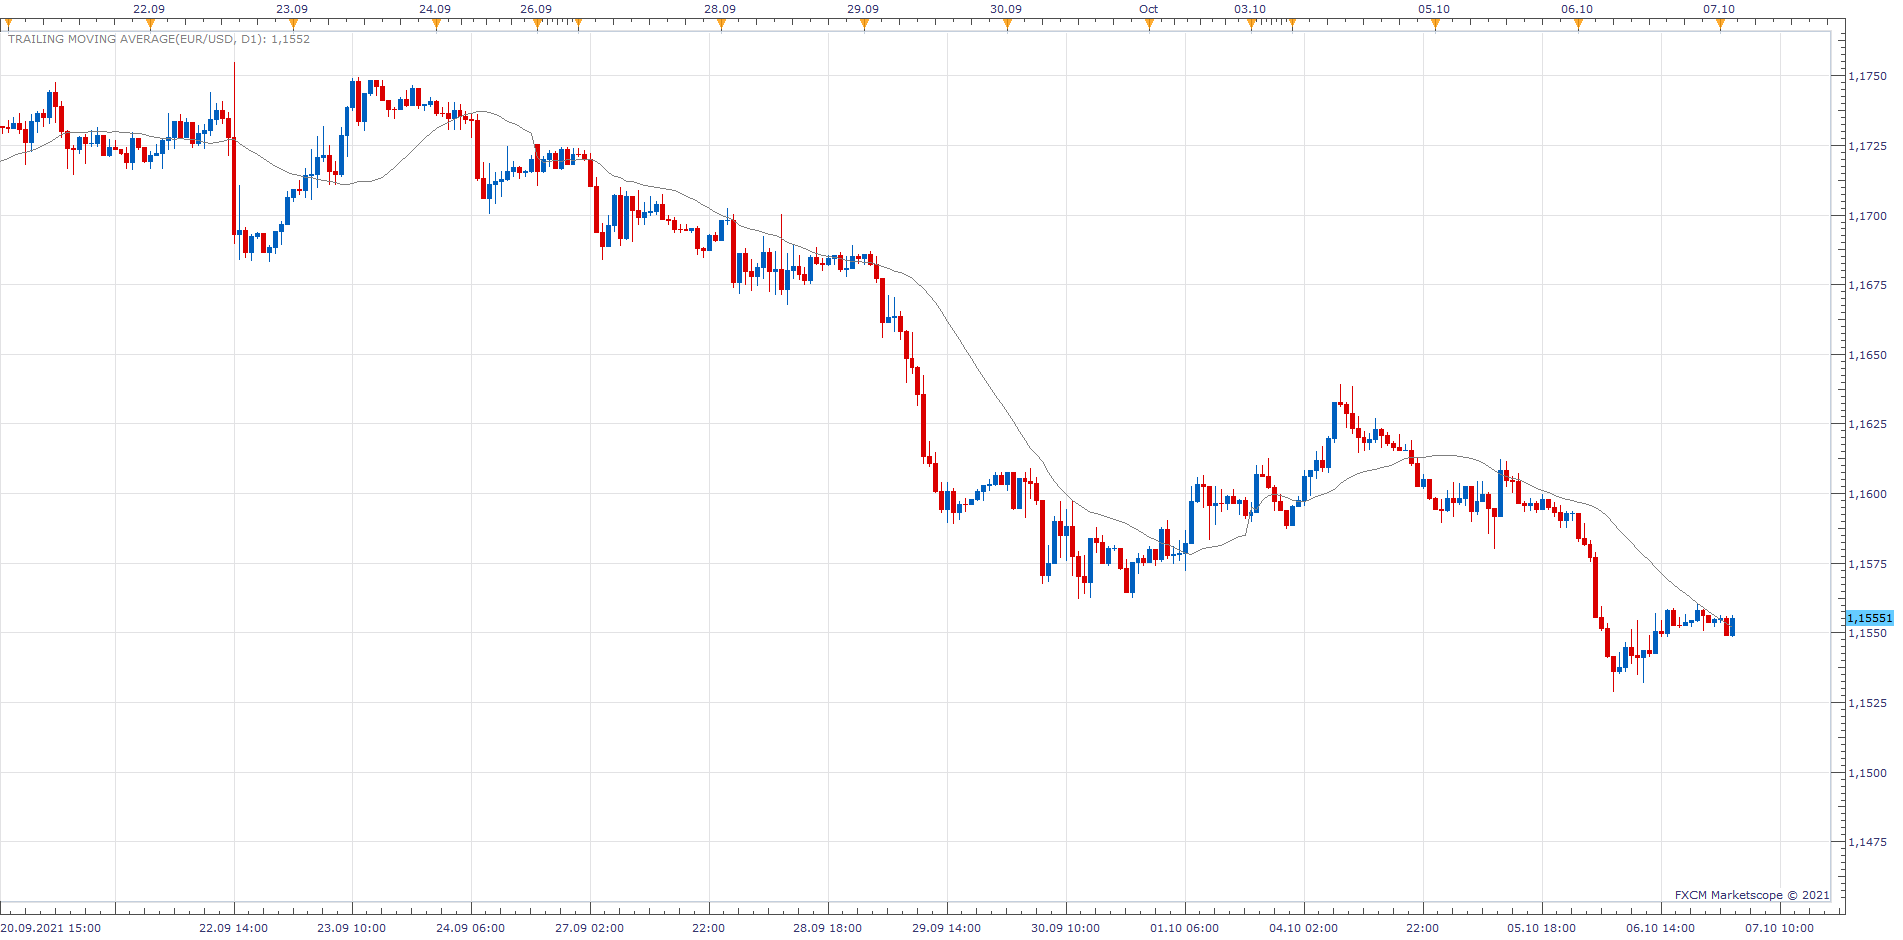This screenshot has height=940, width=1903.
Task: Click the 20.09.2021 15:00 time axis label
Action: tap(51, 928)
